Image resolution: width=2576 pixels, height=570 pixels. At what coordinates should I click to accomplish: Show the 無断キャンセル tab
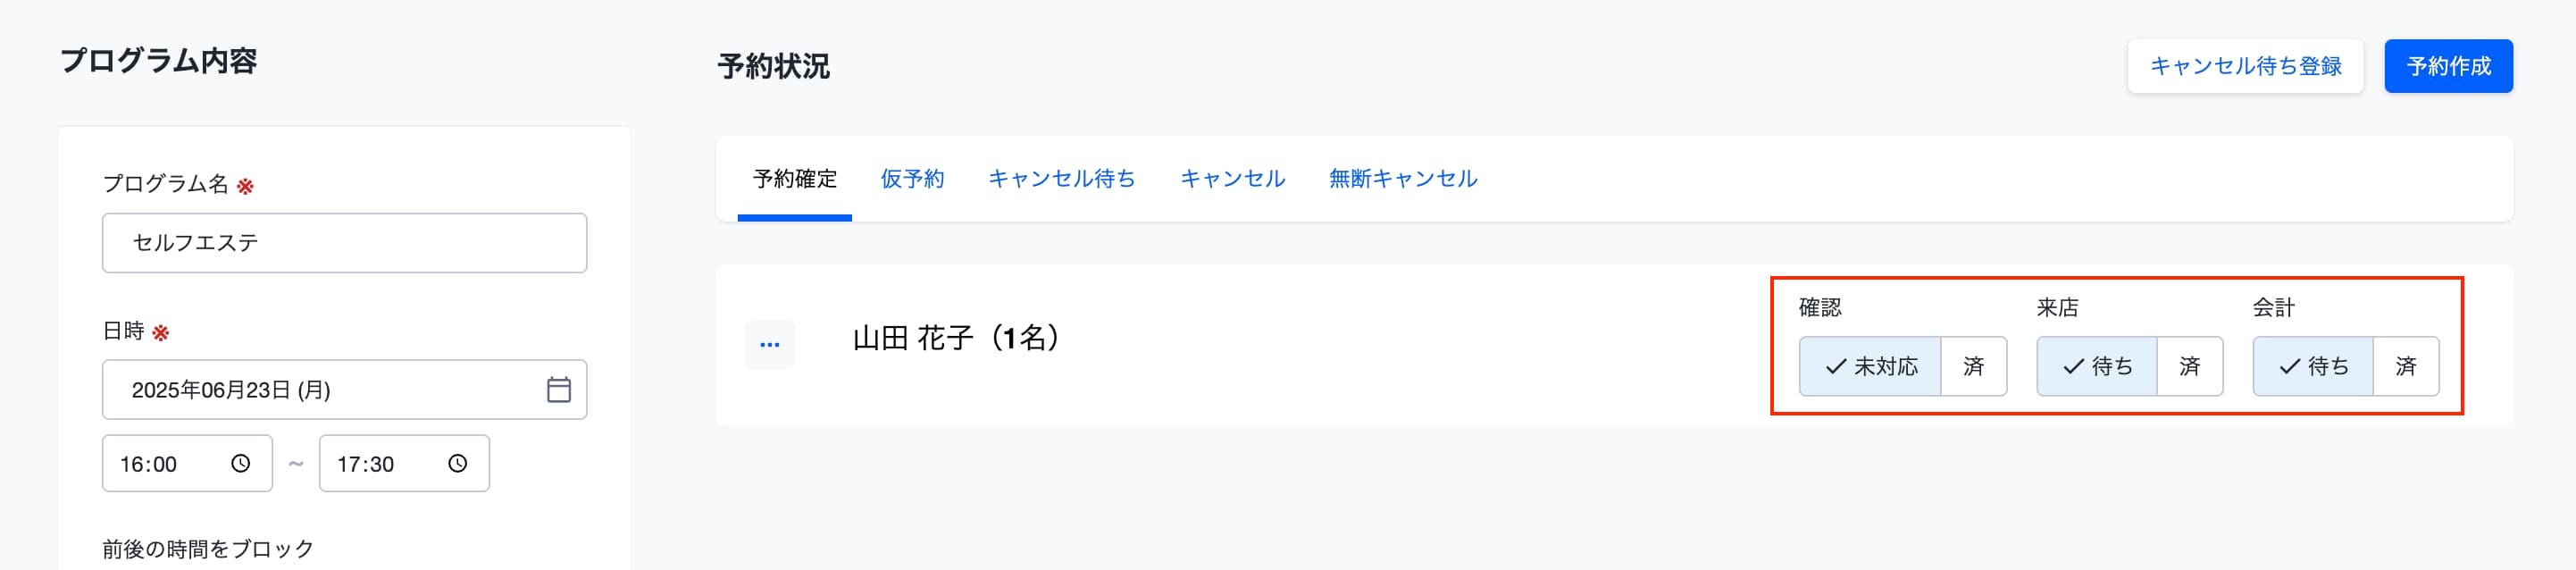1403,179
